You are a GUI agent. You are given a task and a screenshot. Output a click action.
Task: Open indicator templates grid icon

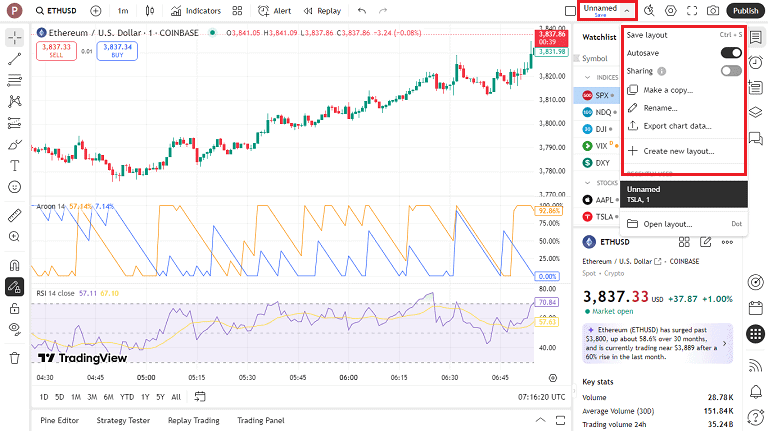point(238,11)
